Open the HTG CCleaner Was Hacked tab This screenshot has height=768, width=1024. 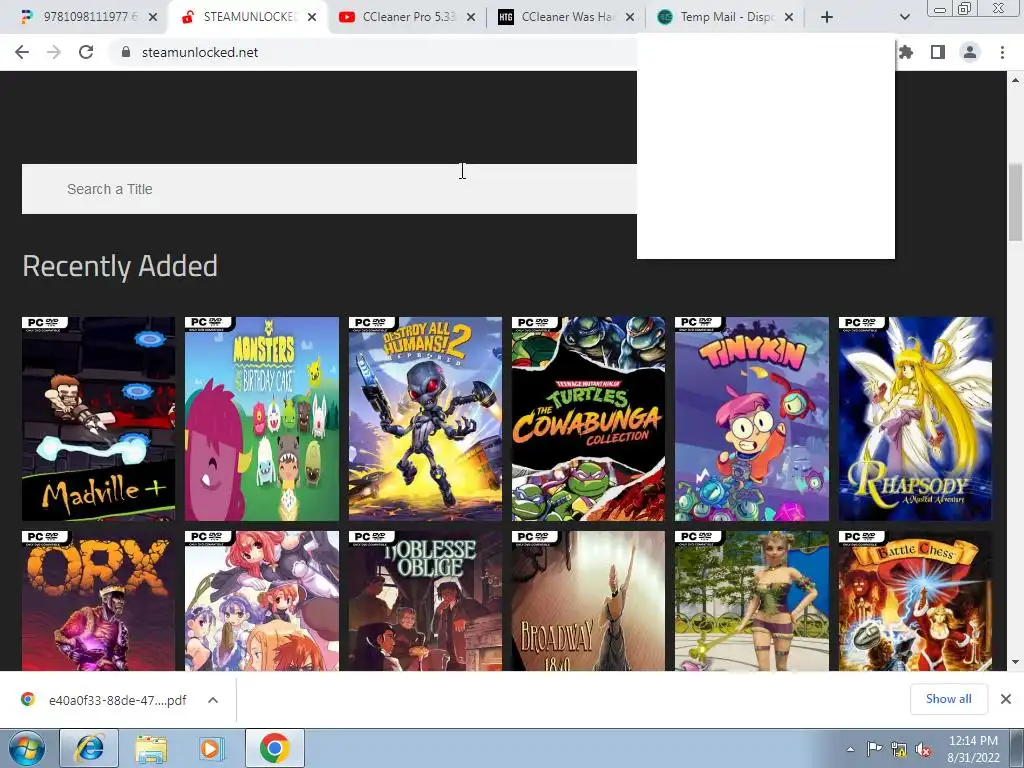565,17
